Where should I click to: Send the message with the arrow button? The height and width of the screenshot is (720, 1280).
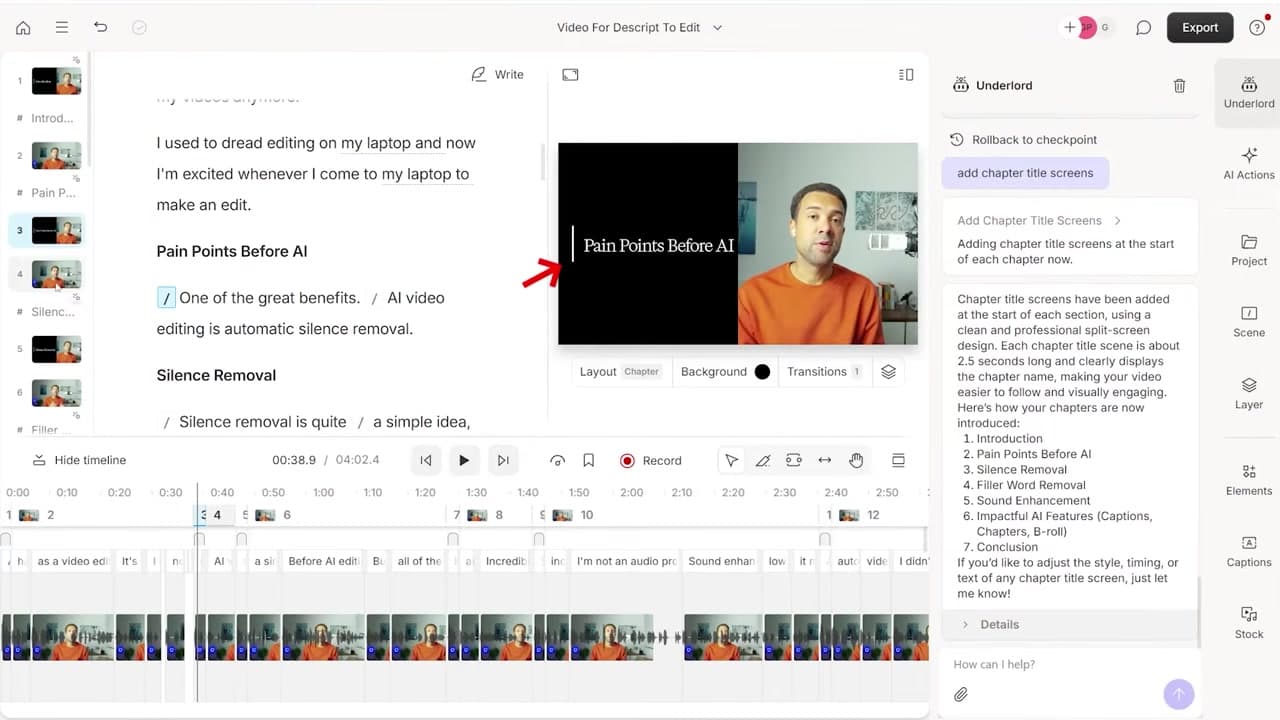click(x=1179, y=694)
